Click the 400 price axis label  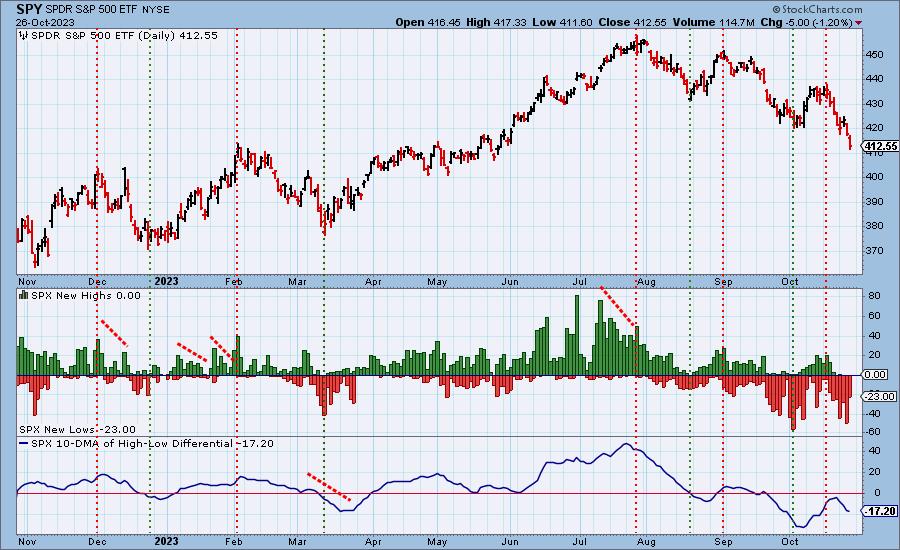pos(875,177)
